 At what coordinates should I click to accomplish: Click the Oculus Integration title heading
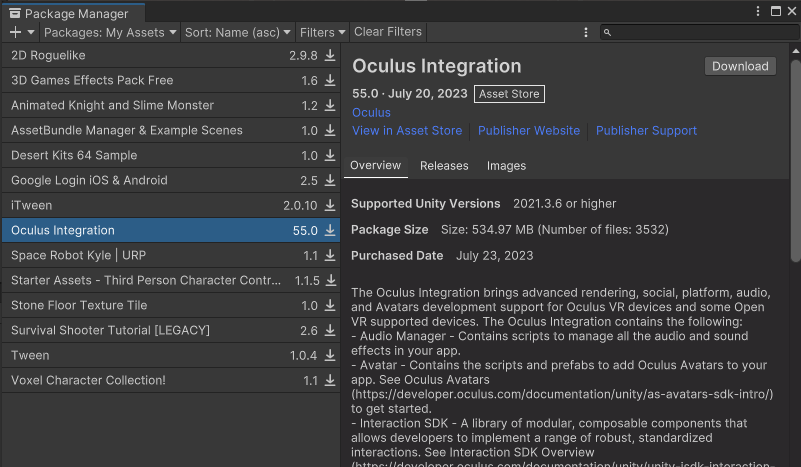pos(437,66)
